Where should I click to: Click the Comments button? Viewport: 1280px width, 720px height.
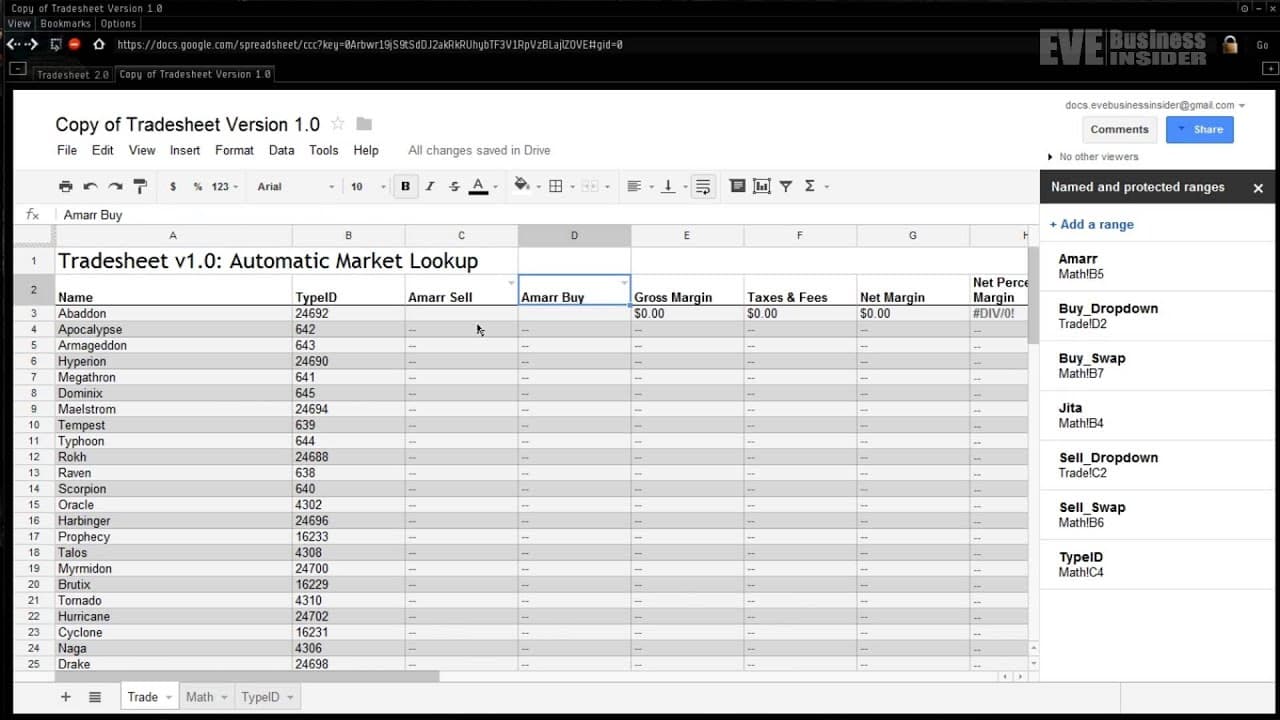(x=1119, y=129)
